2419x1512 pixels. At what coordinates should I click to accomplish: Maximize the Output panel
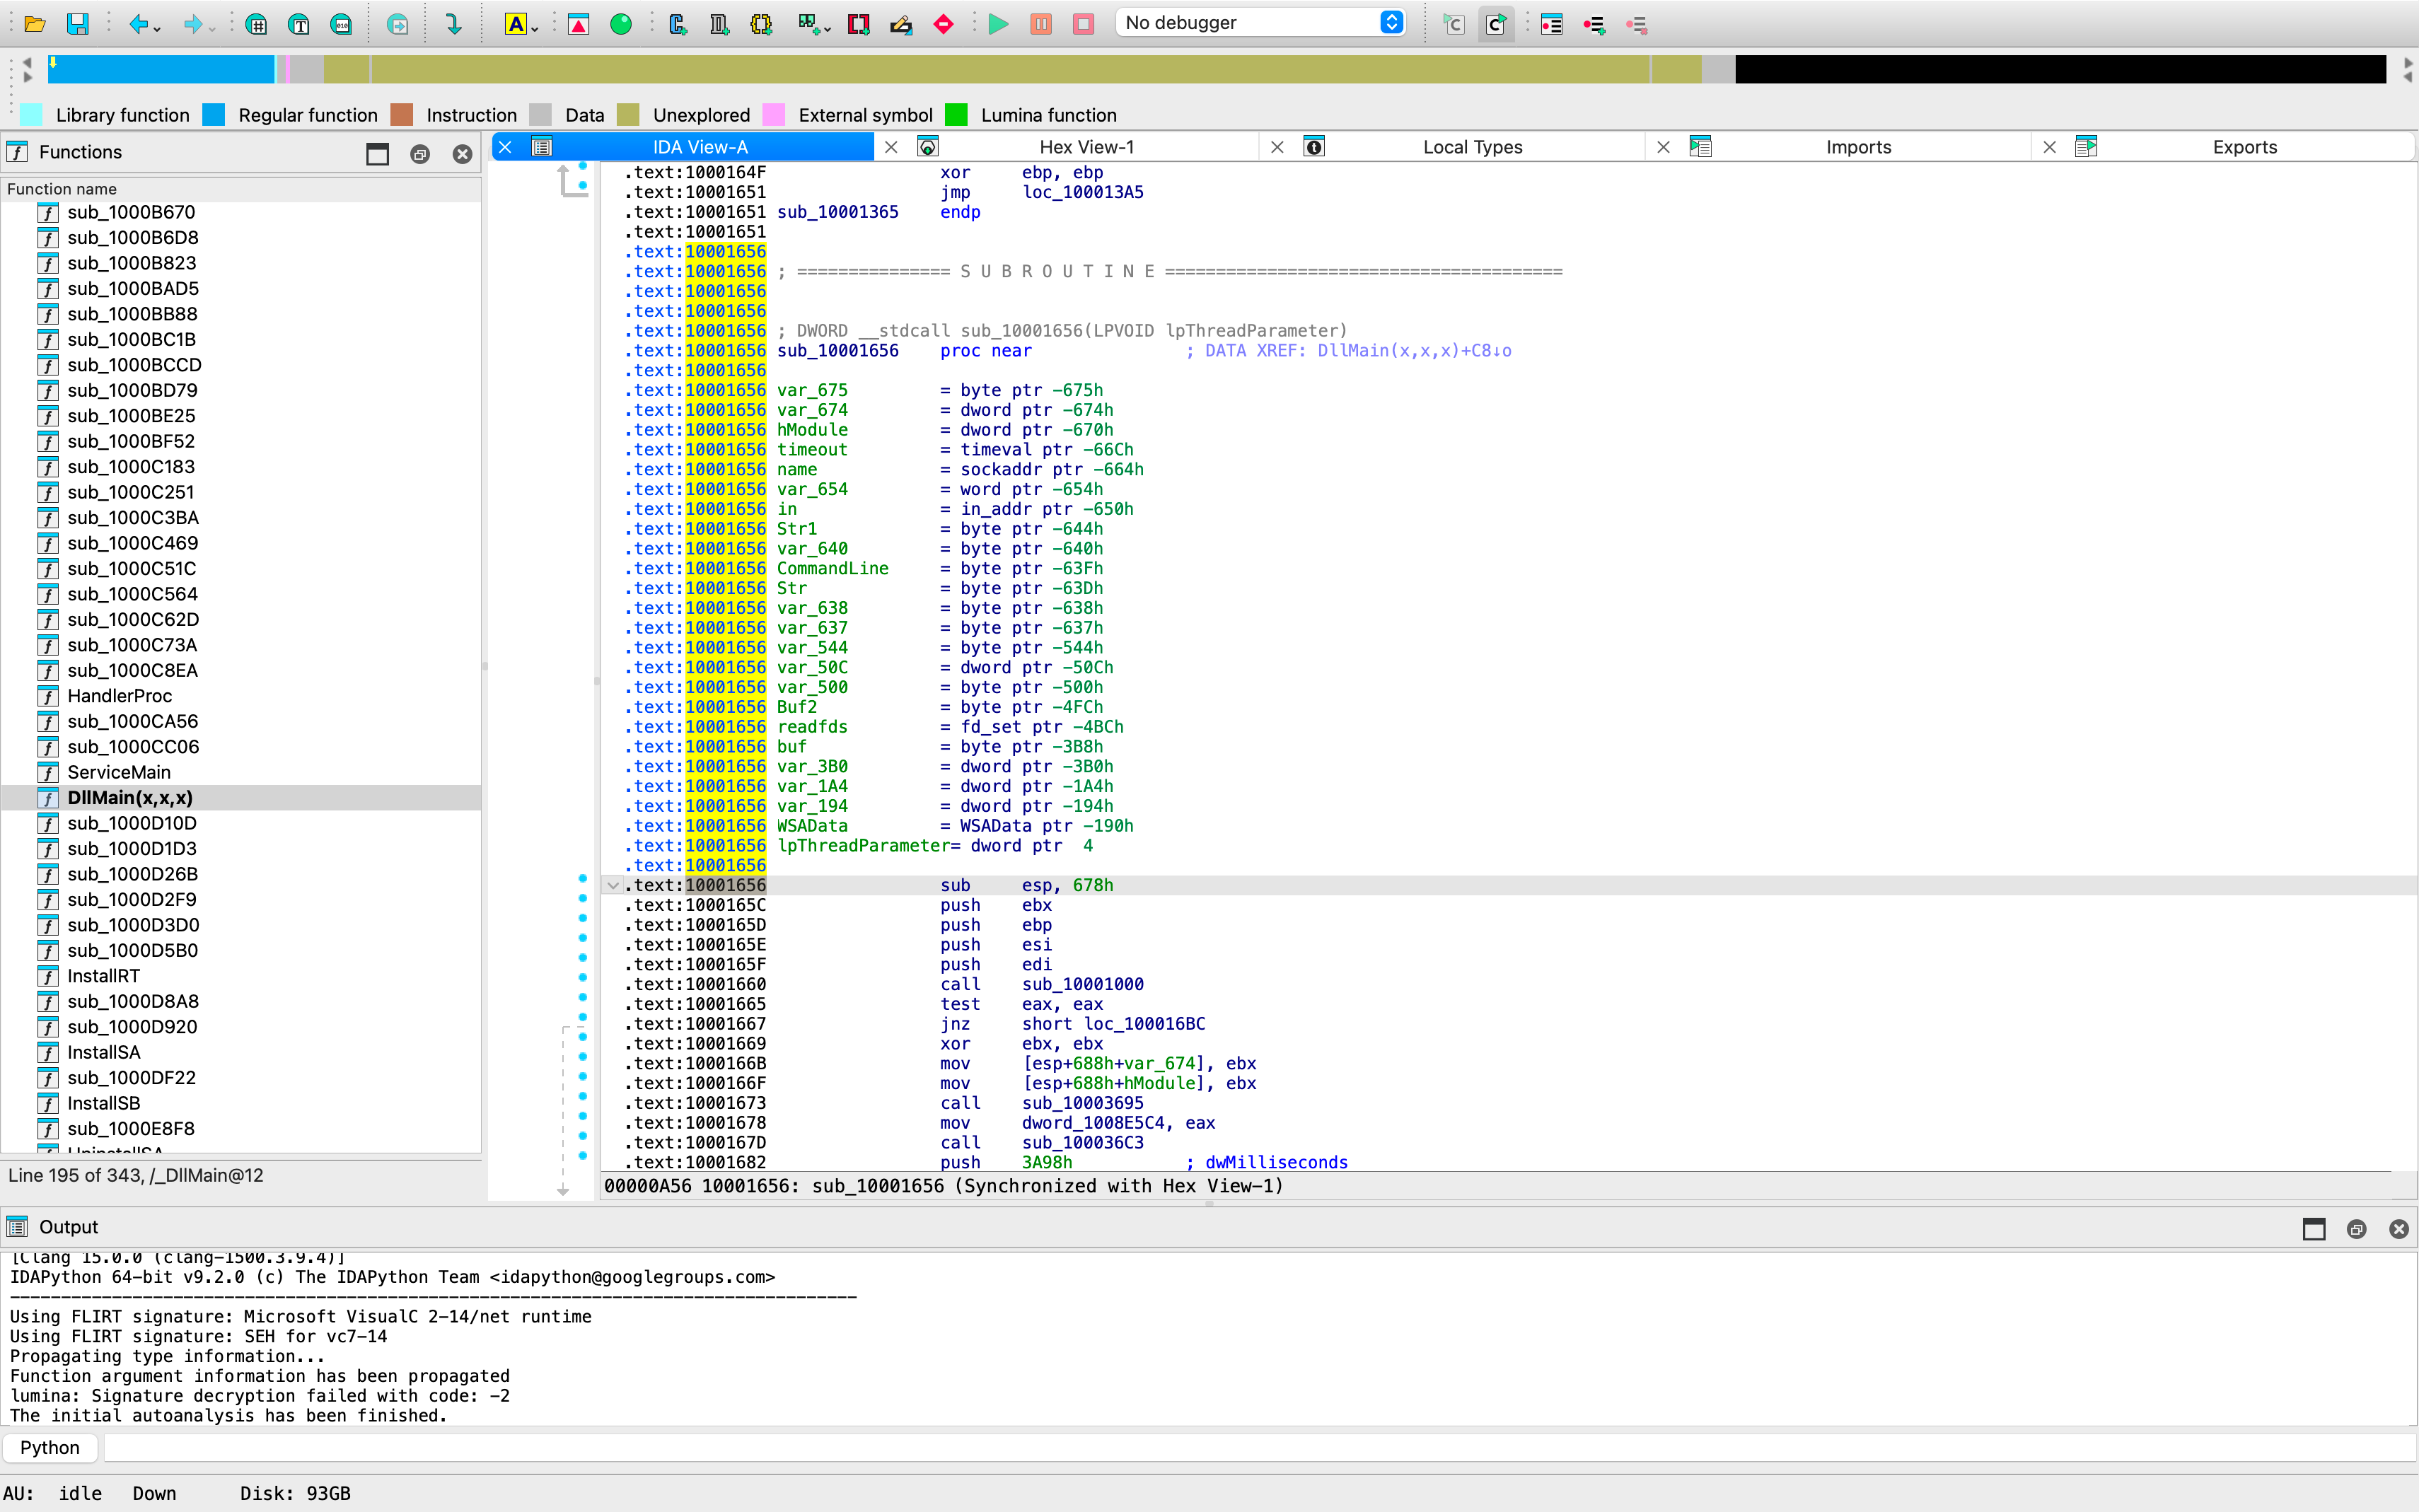[2314, 1229]
